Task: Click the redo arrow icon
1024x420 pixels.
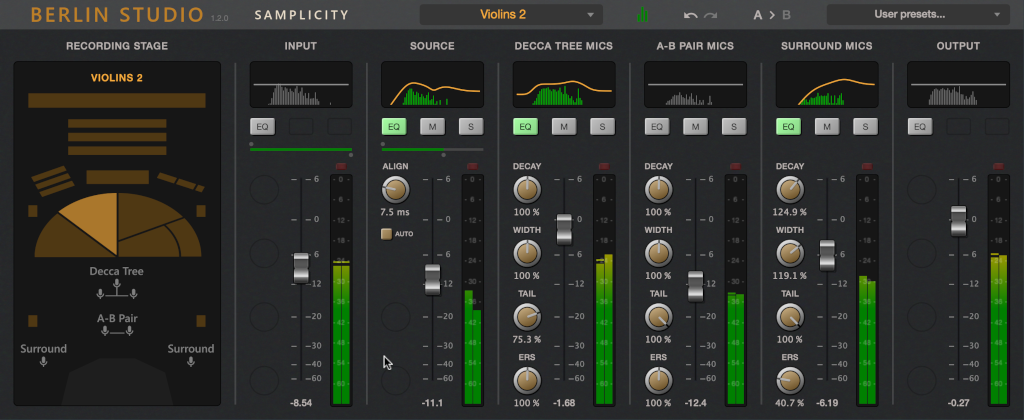Action: (711, 15)
